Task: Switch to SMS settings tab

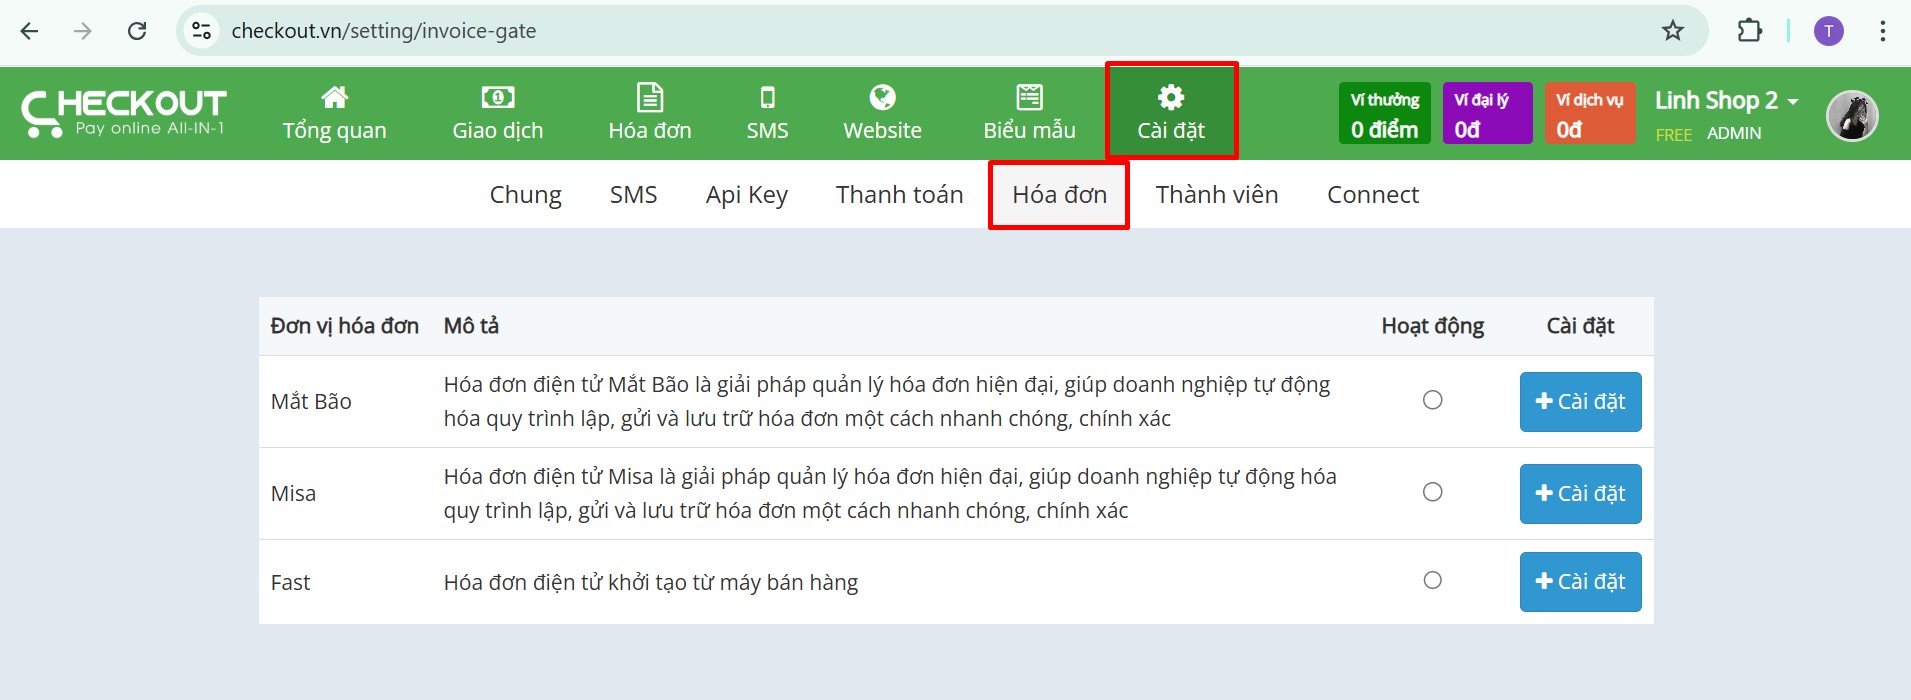Action: click(x=633, y=195)
